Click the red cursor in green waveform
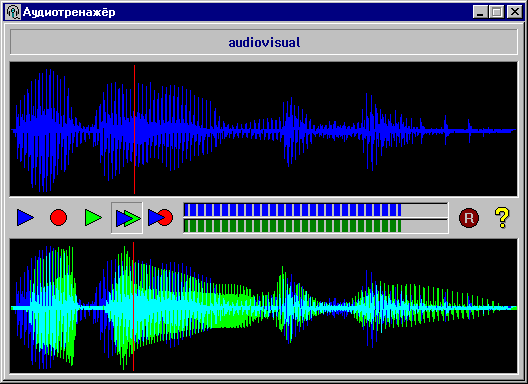 click(133, 307)
